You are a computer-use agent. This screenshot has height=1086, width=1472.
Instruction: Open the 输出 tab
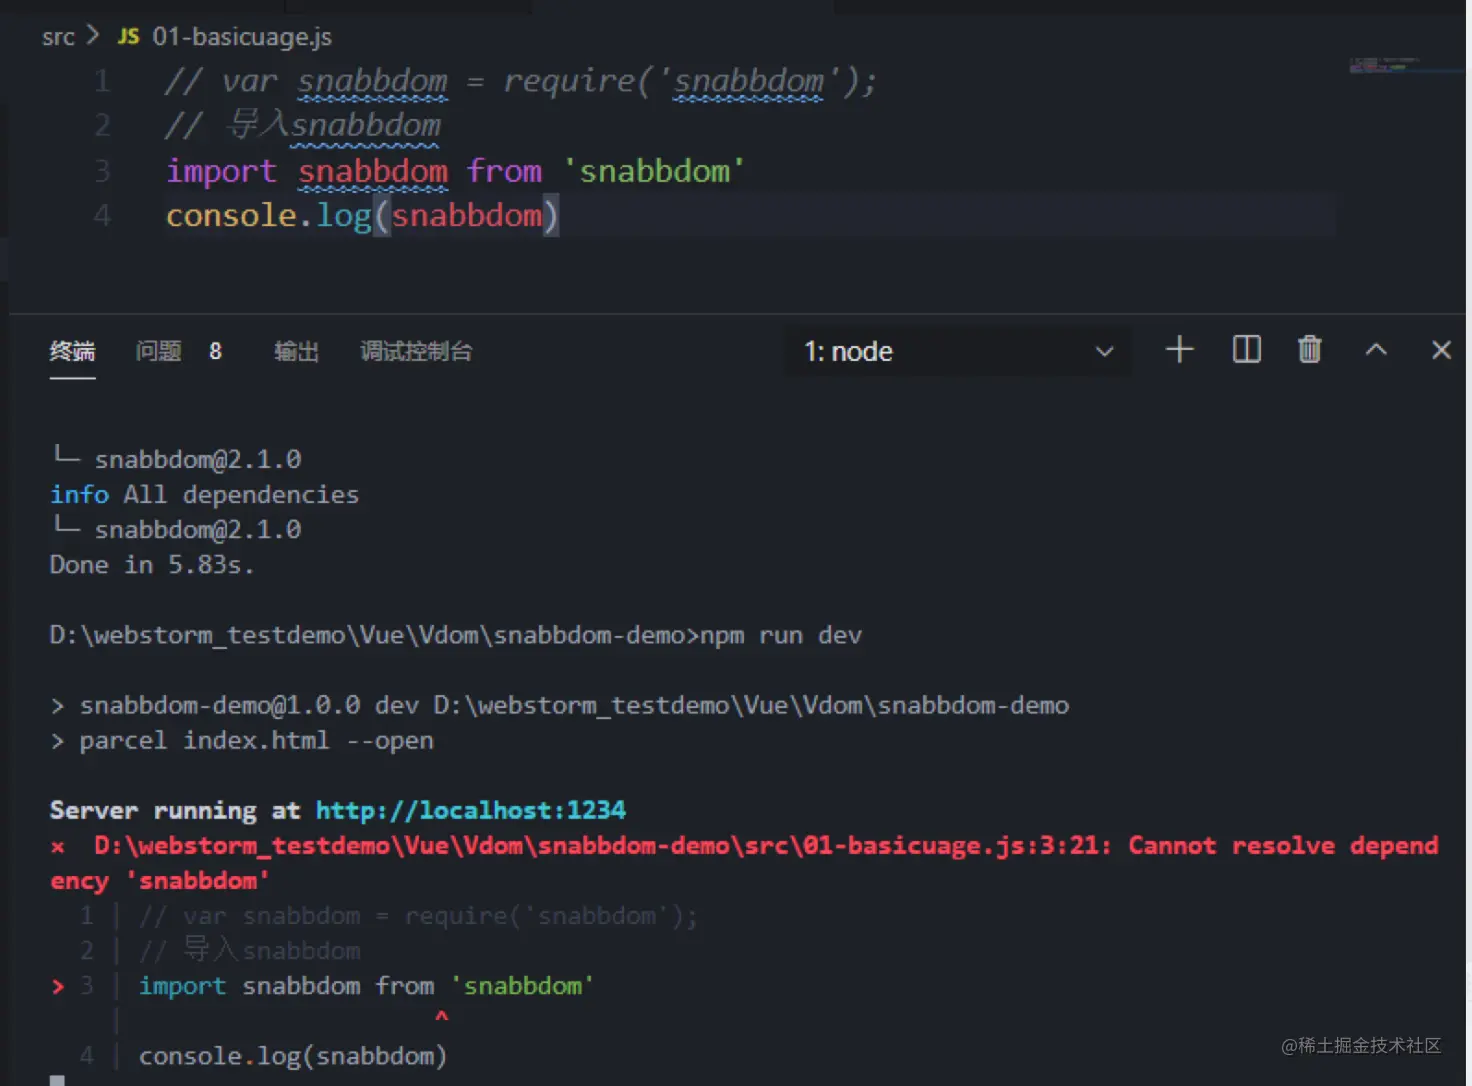[x=296, y=351]
